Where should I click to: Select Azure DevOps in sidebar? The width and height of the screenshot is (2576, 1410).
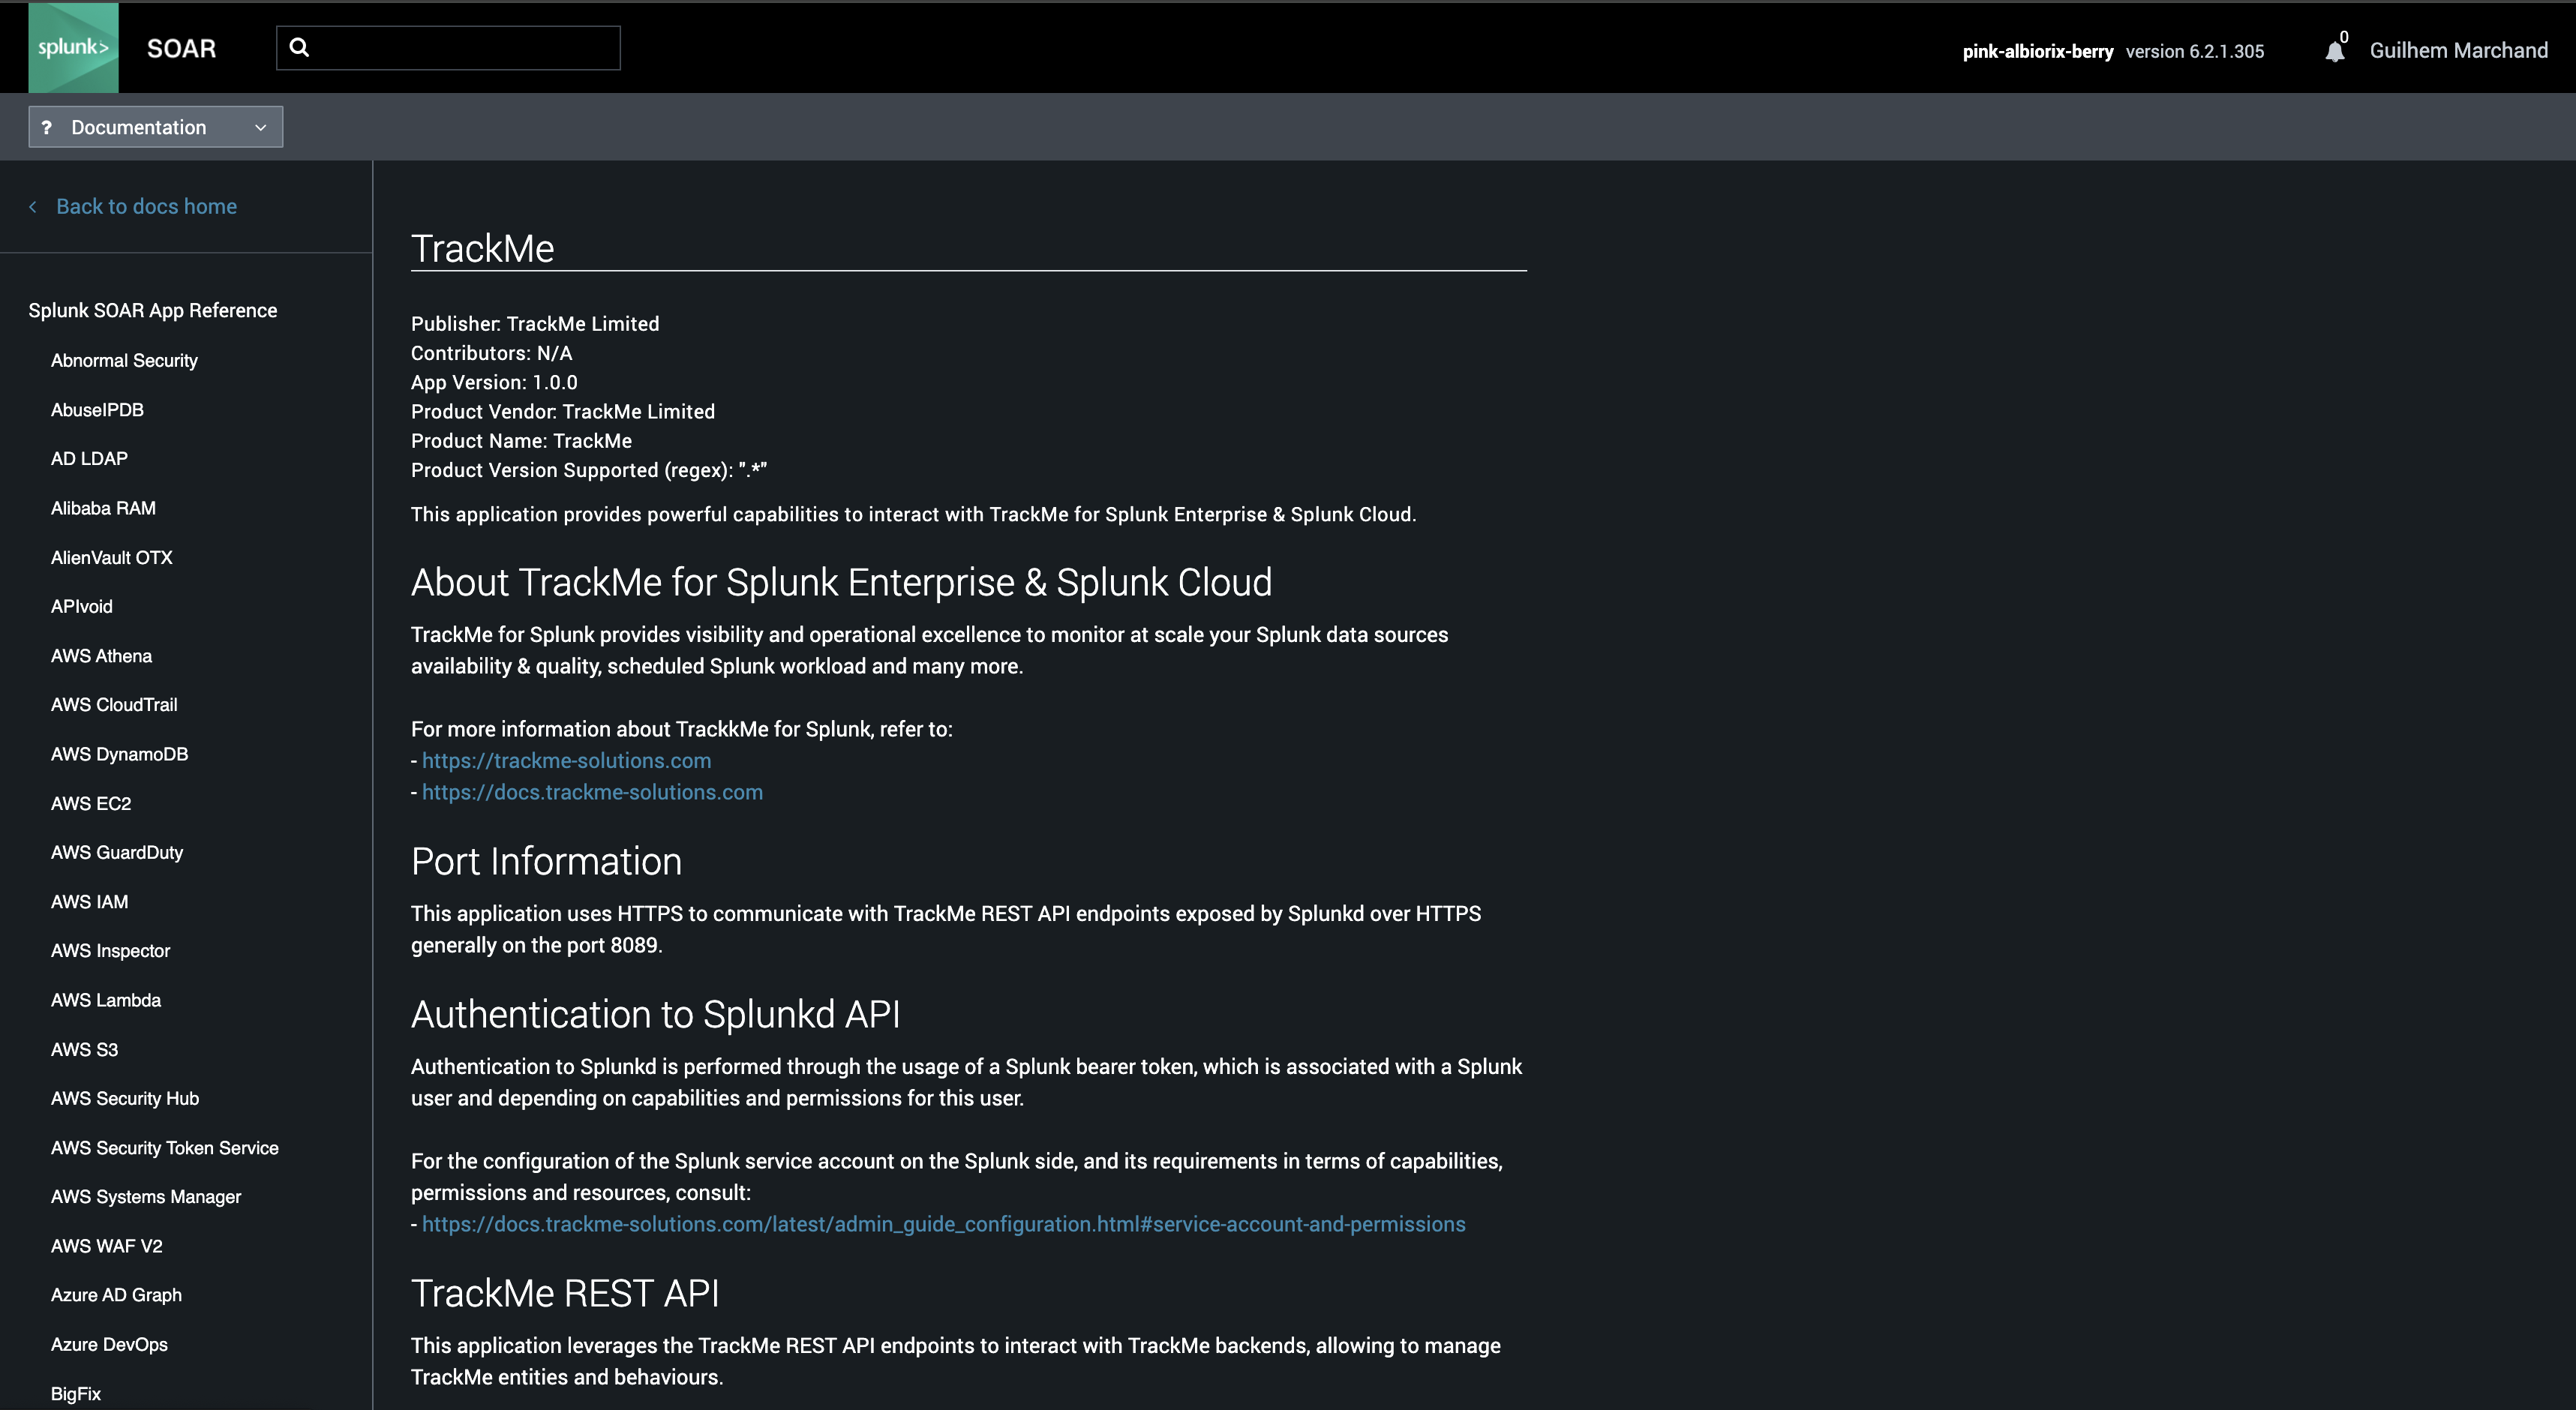(x=109, y=1345)
